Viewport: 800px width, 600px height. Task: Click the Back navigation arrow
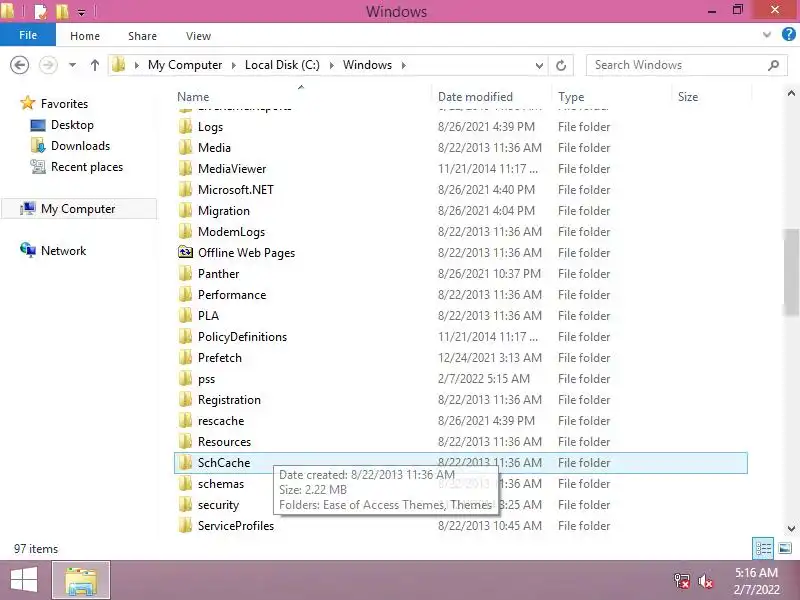click(x=19, y=65)
